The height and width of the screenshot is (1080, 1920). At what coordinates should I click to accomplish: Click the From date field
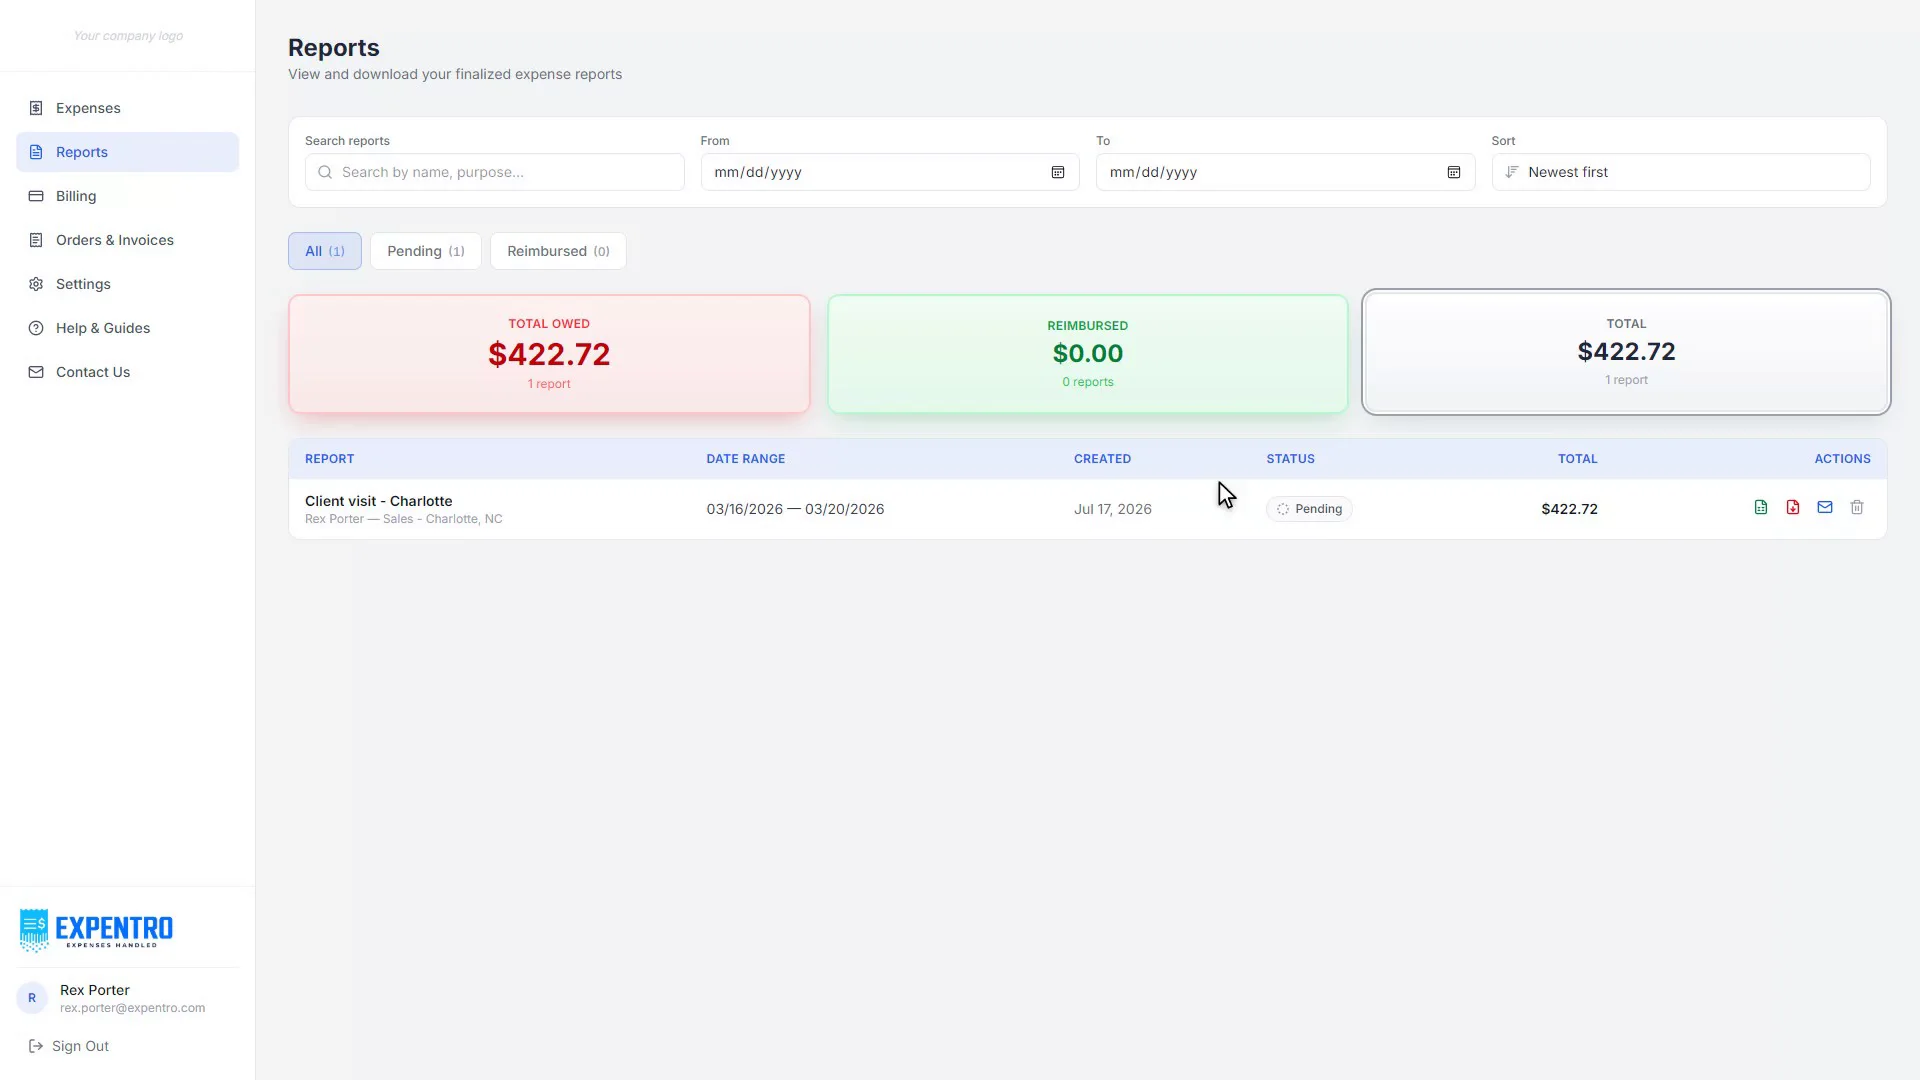coord(890,172)
